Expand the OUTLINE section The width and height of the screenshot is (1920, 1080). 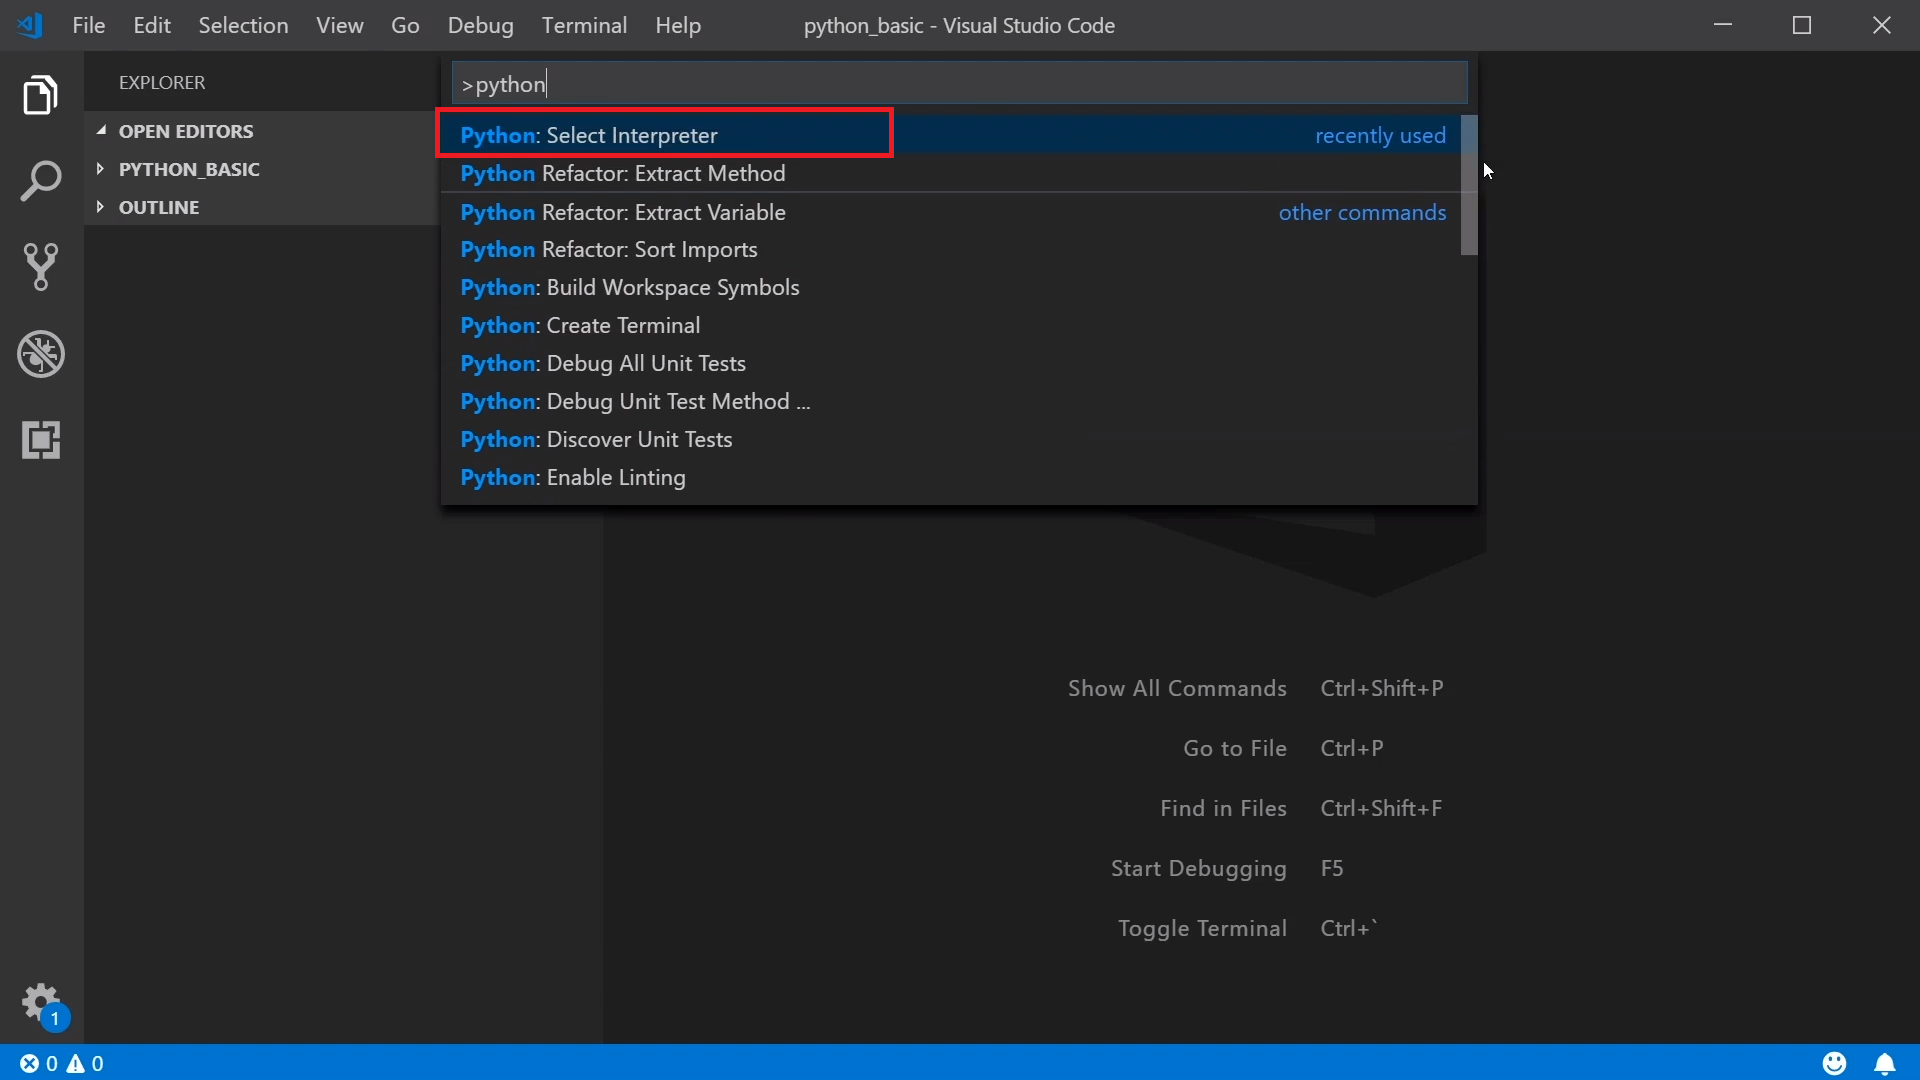(158, 207)
